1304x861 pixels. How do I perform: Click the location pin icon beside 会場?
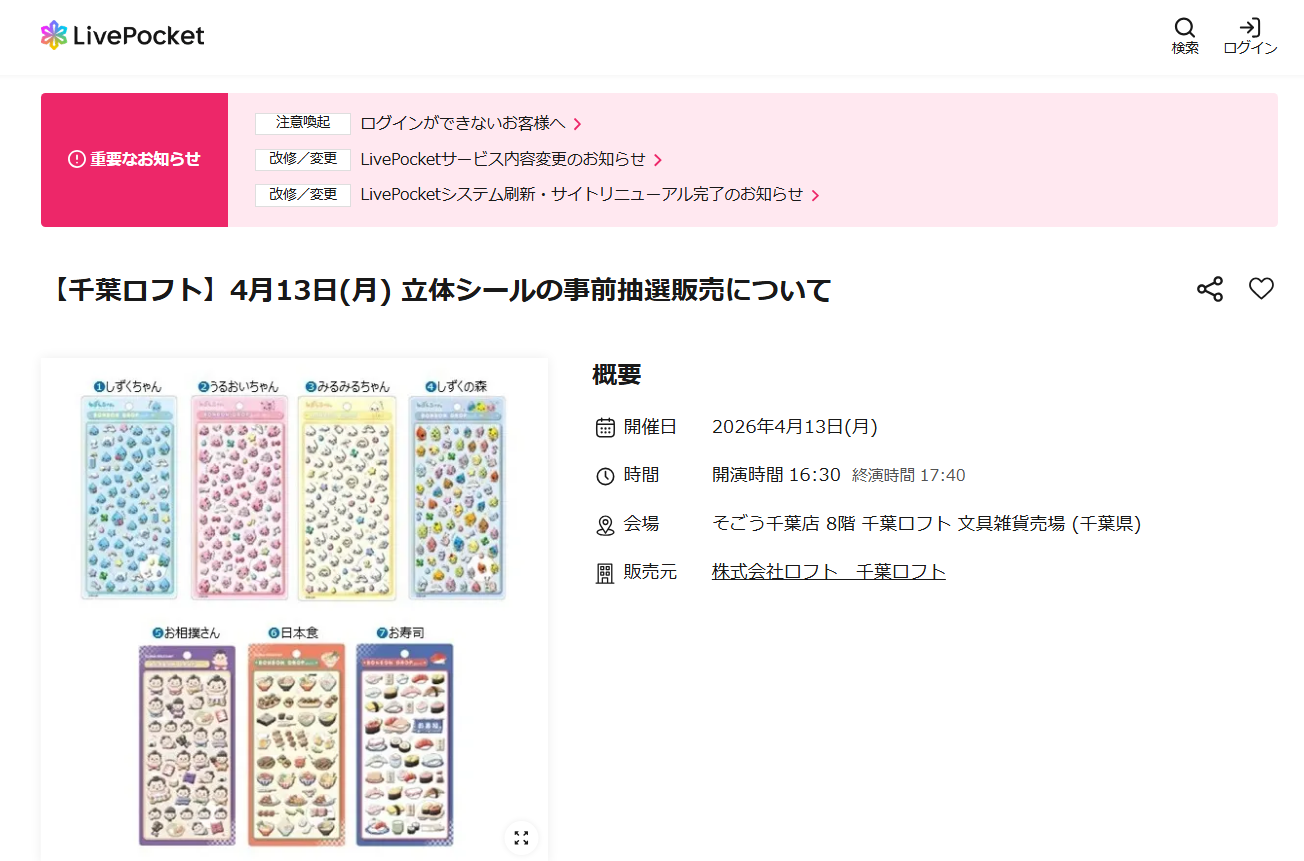coord(605,525)
